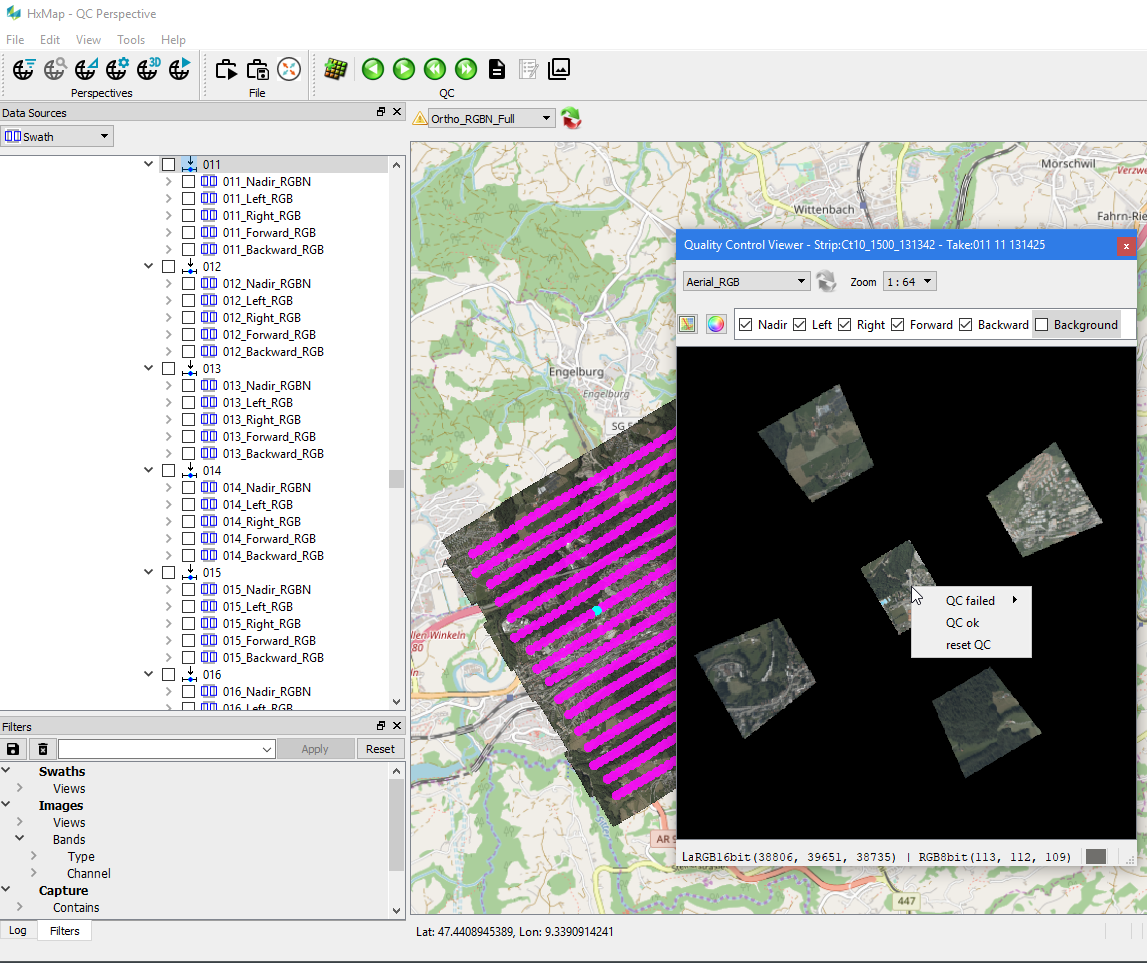Uncheck the Nadir checkbox
The width and height of the screenshot is (1147, 963).
(x=745, y=325)
